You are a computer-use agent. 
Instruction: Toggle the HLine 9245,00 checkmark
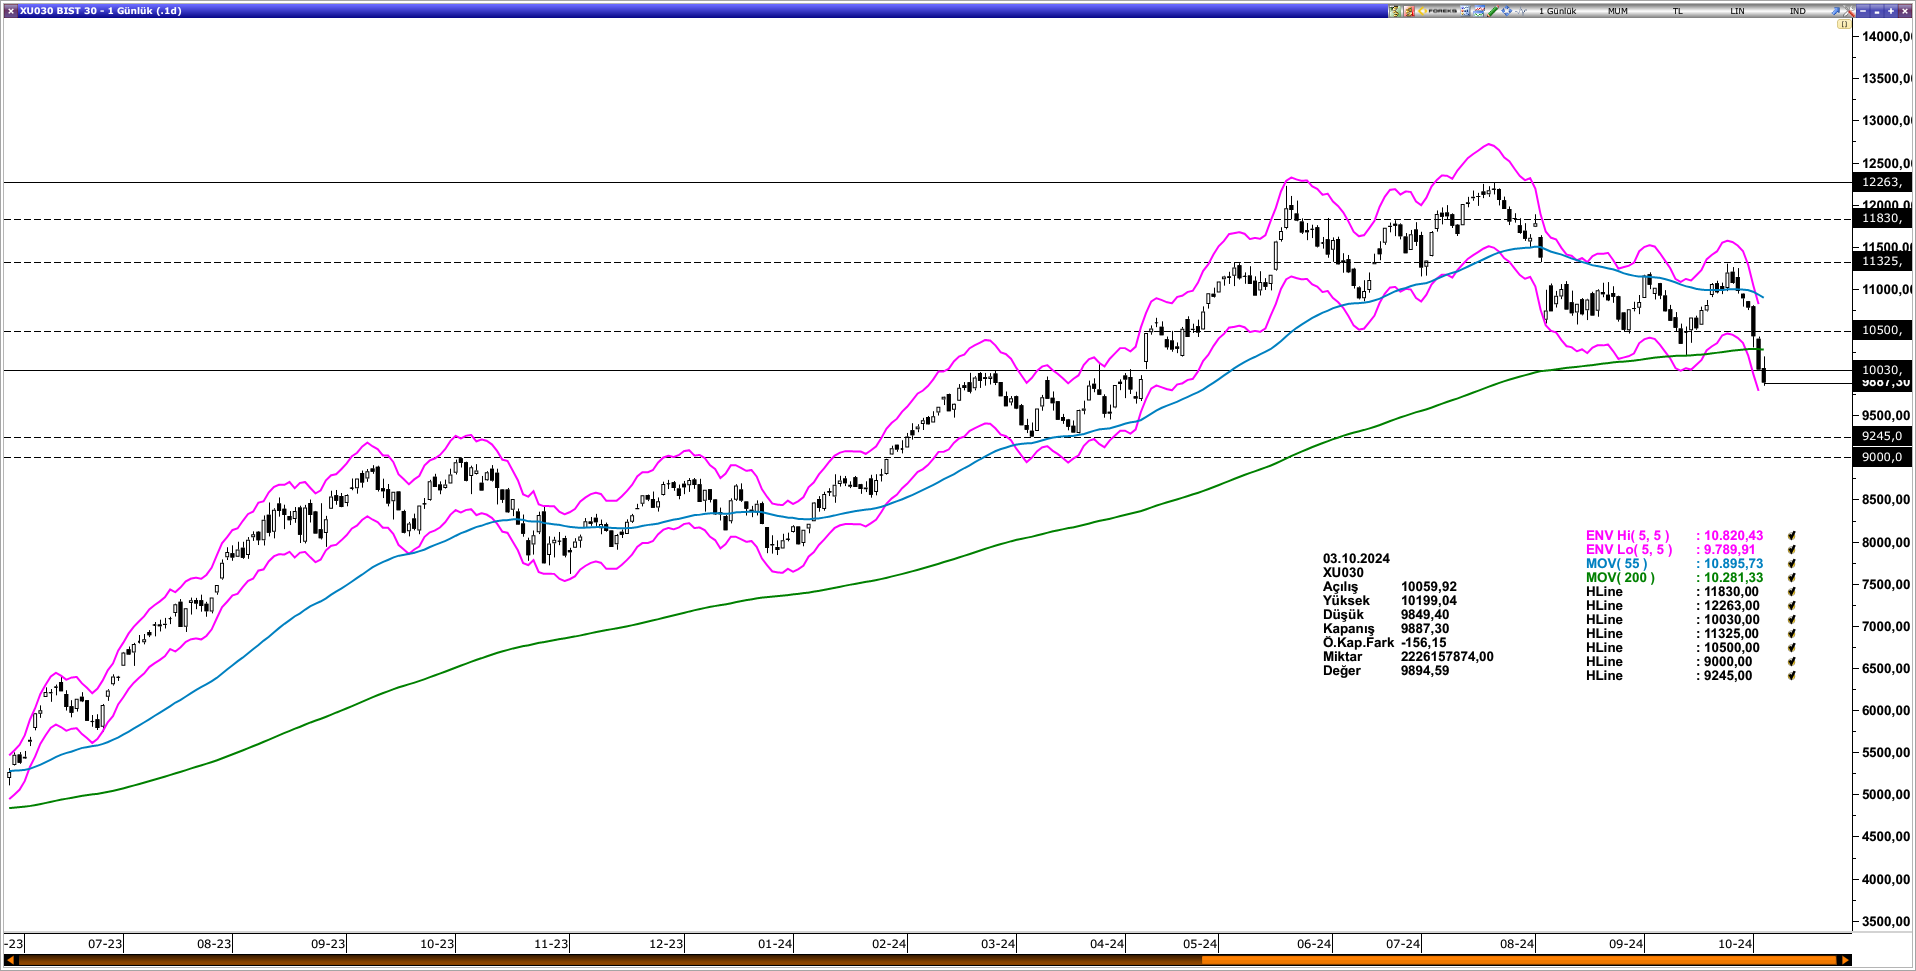coord(1792,676)
